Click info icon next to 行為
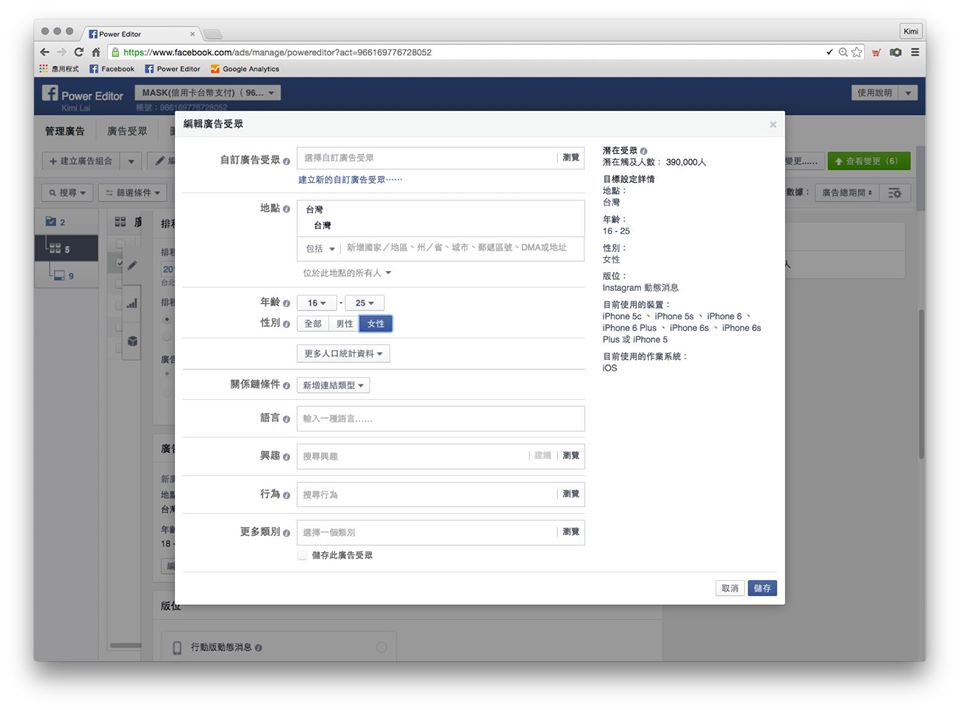 tap(286, 495)
